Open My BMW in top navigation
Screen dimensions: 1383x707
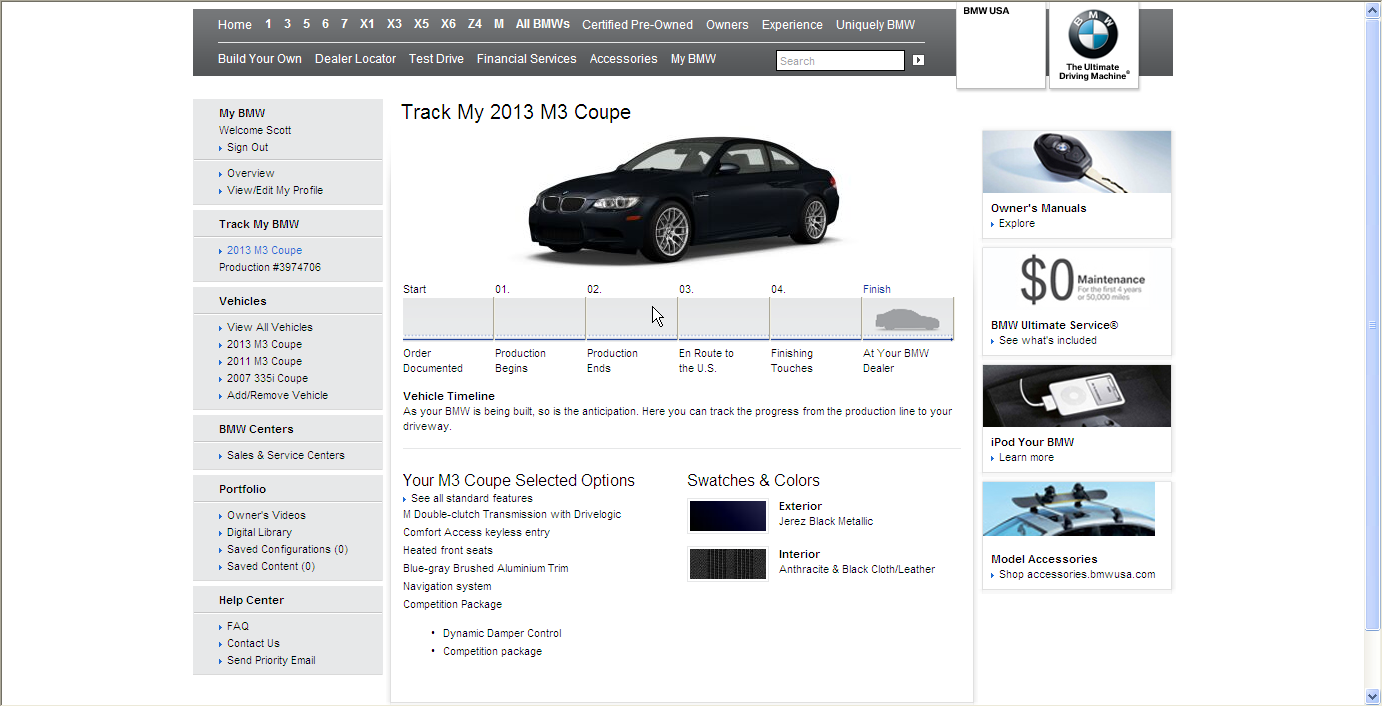[x=693, y=59]
